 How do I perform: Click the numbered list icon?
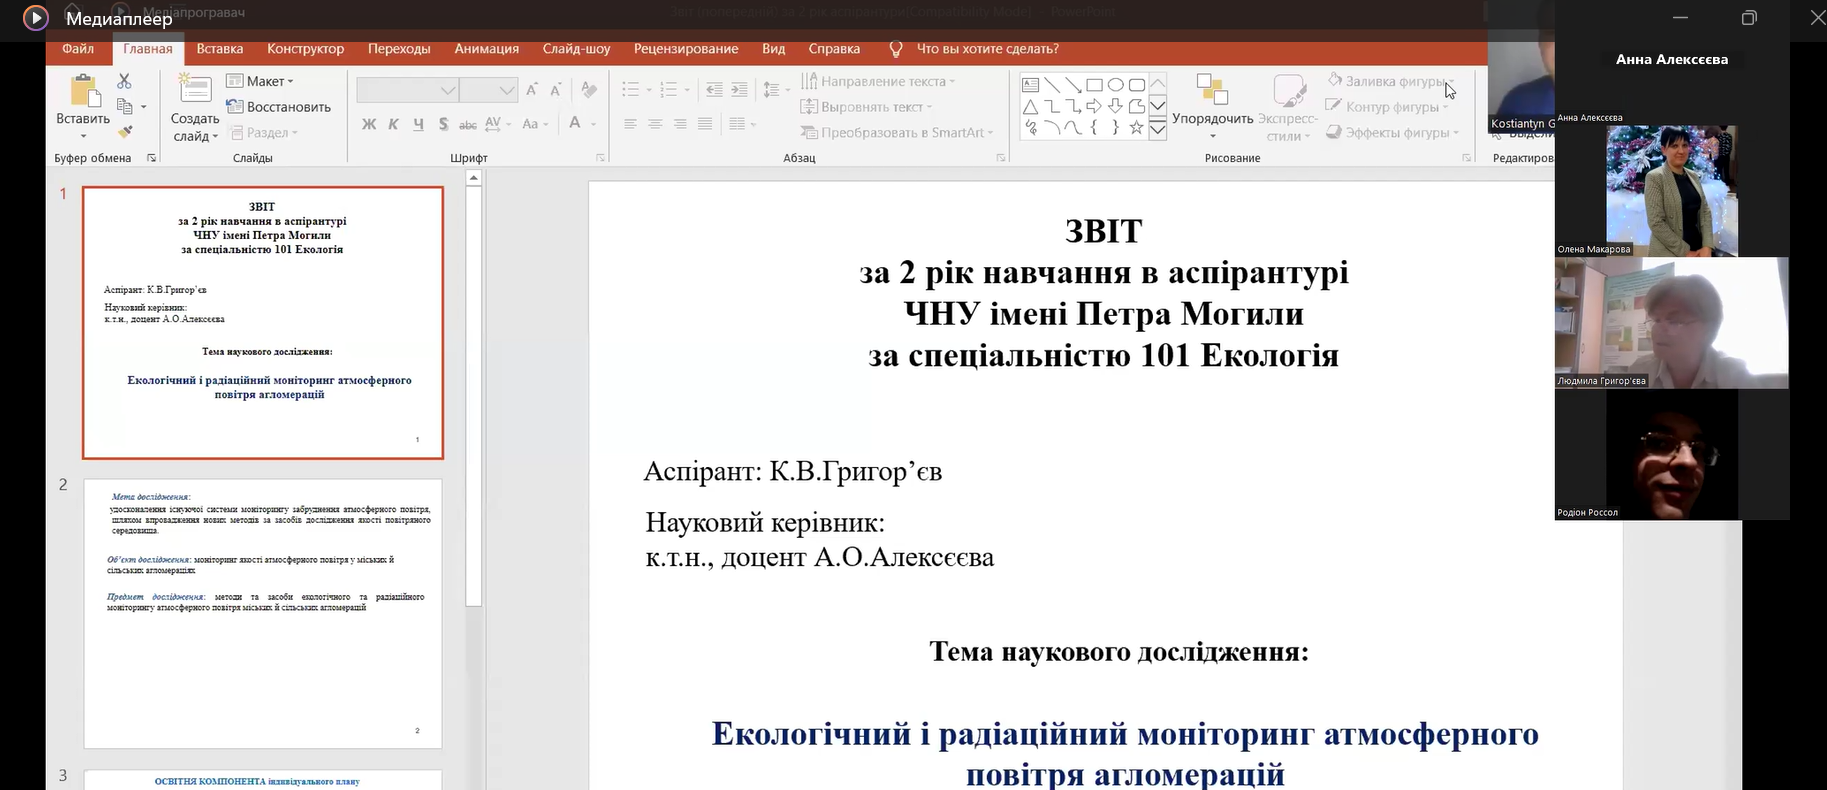coord(669,90)
